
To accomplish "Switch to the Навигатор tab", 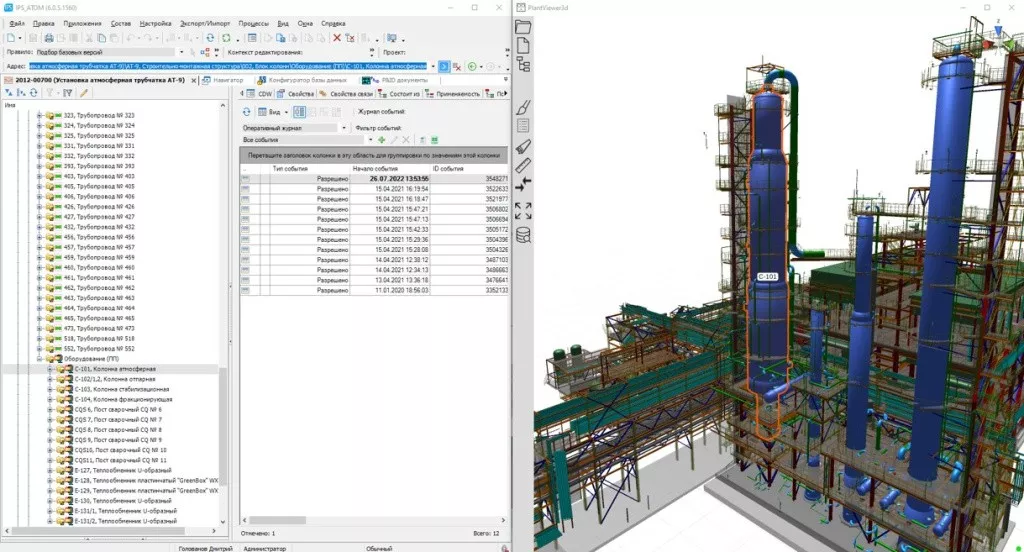I will coord(223,80).
